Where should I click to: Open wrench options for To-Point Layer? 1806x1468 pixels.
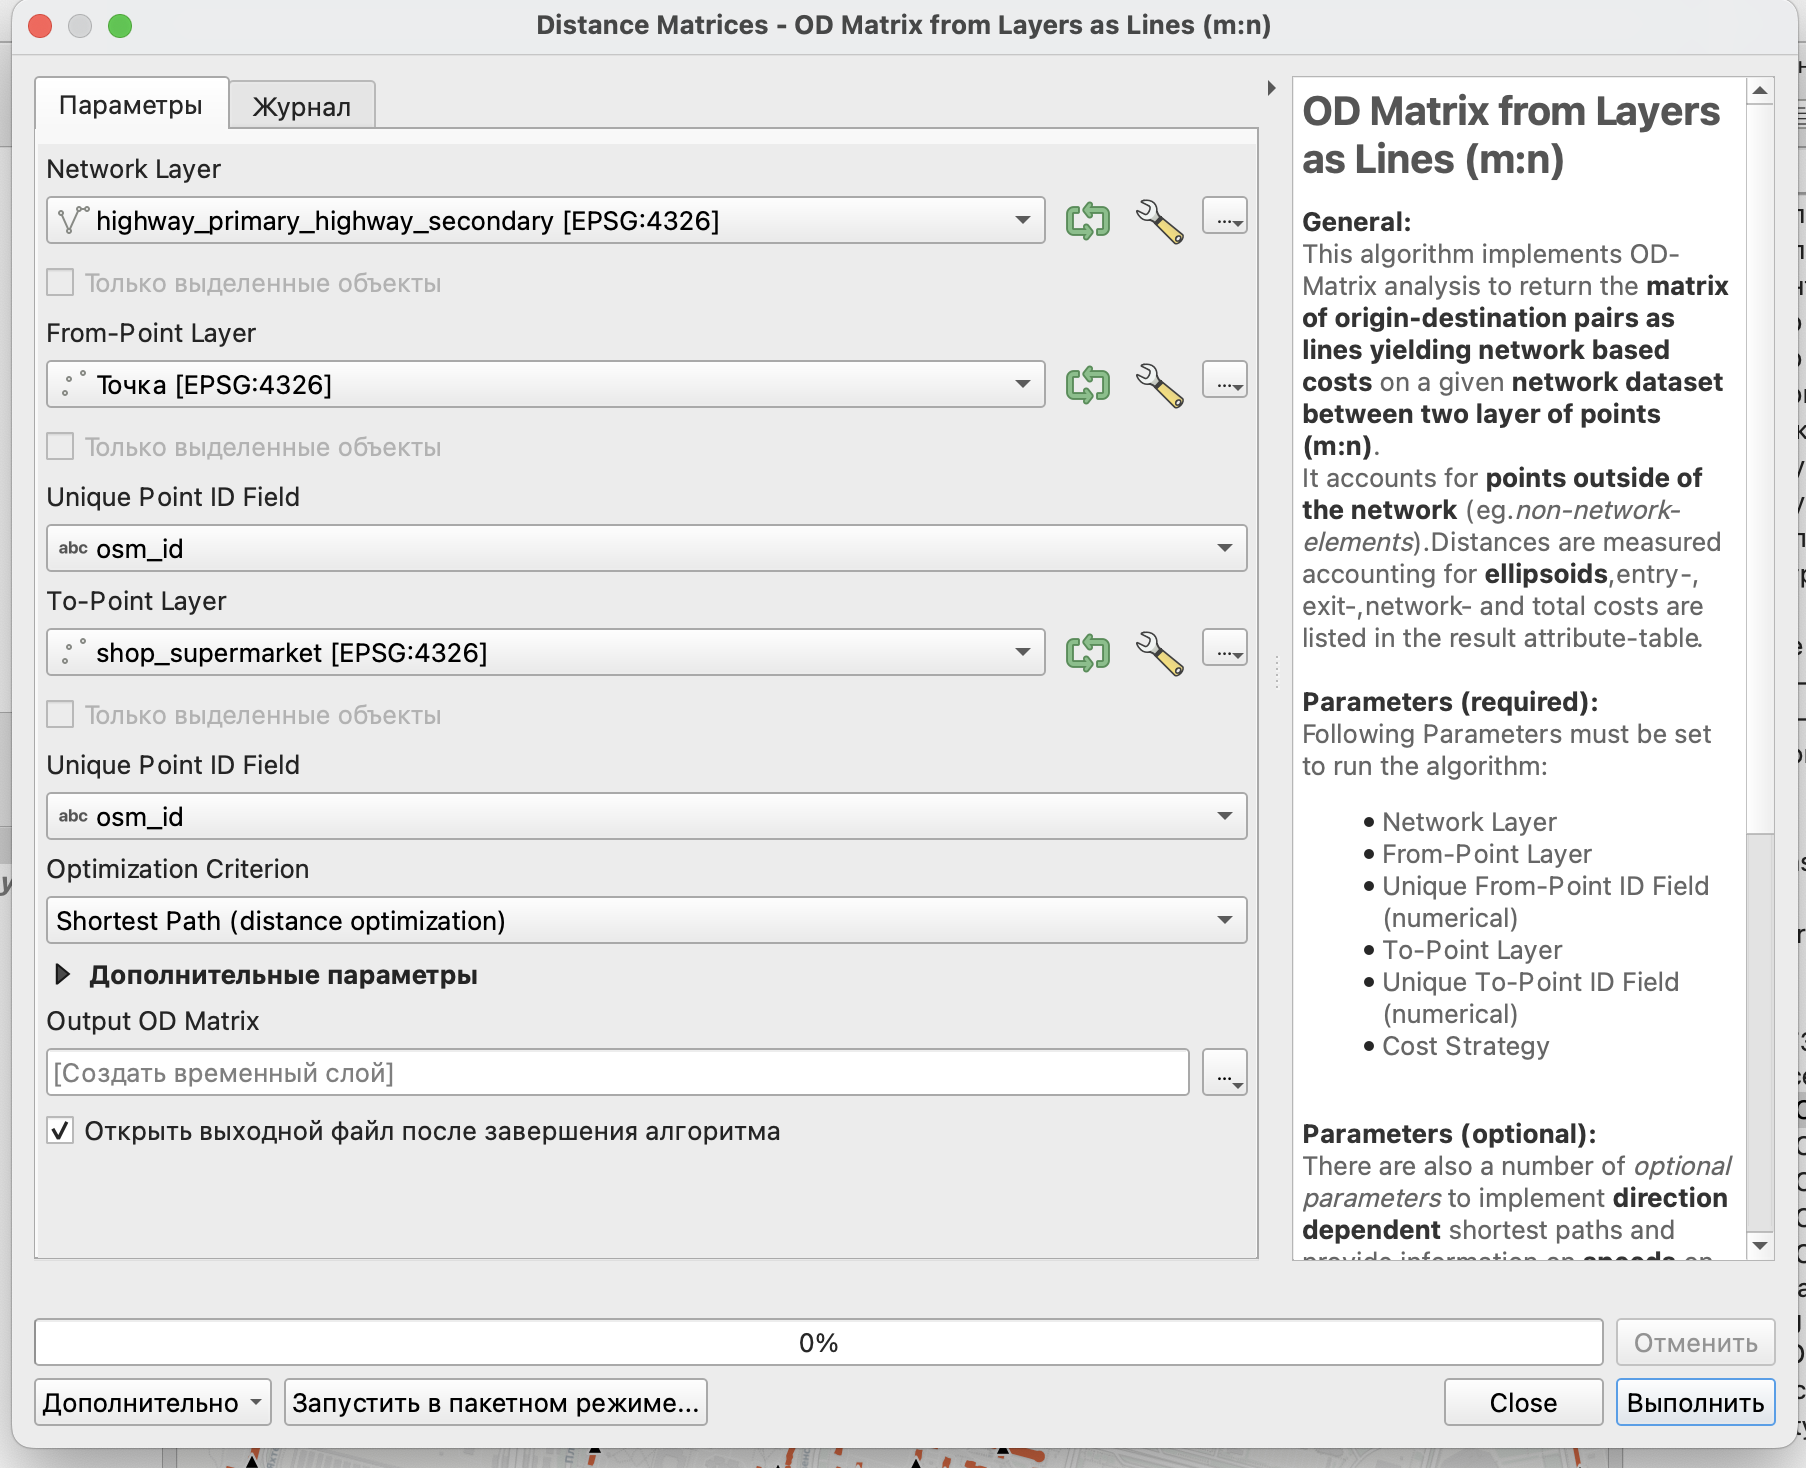1159,652
